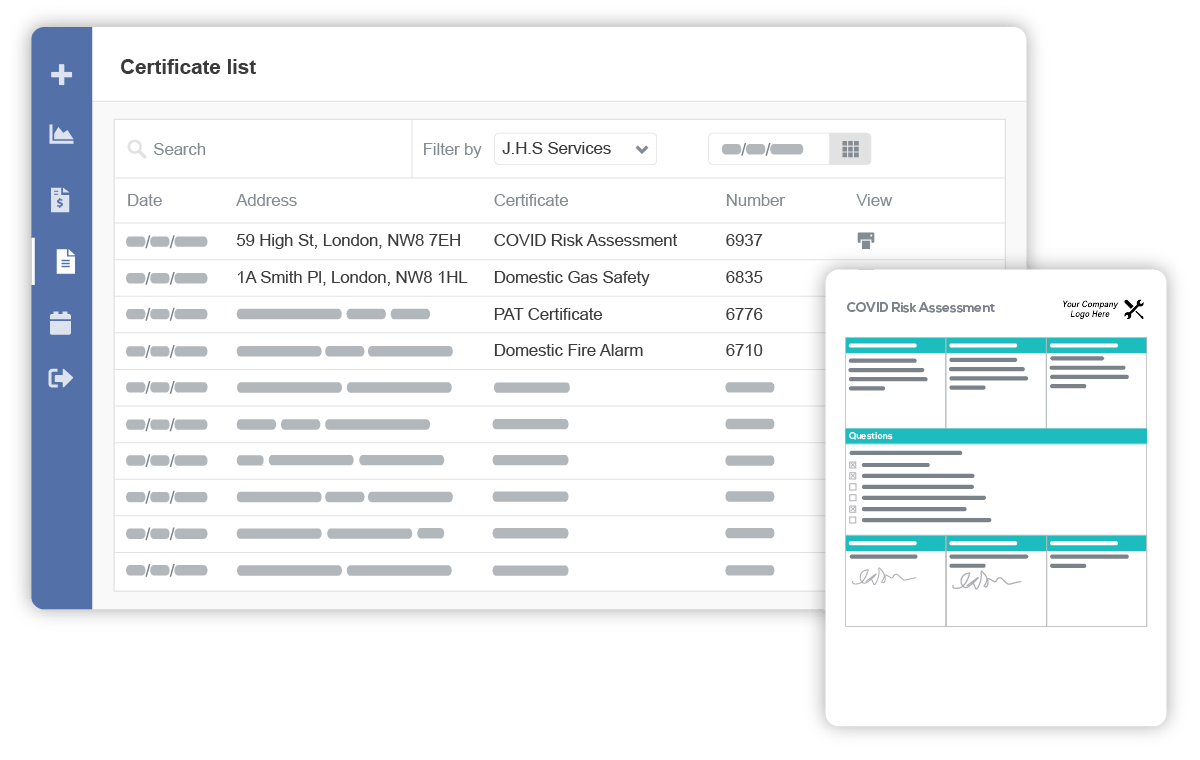Check the last question checkbox
This screenshot has height=760, width=1200.
click(x=852, y=519)
